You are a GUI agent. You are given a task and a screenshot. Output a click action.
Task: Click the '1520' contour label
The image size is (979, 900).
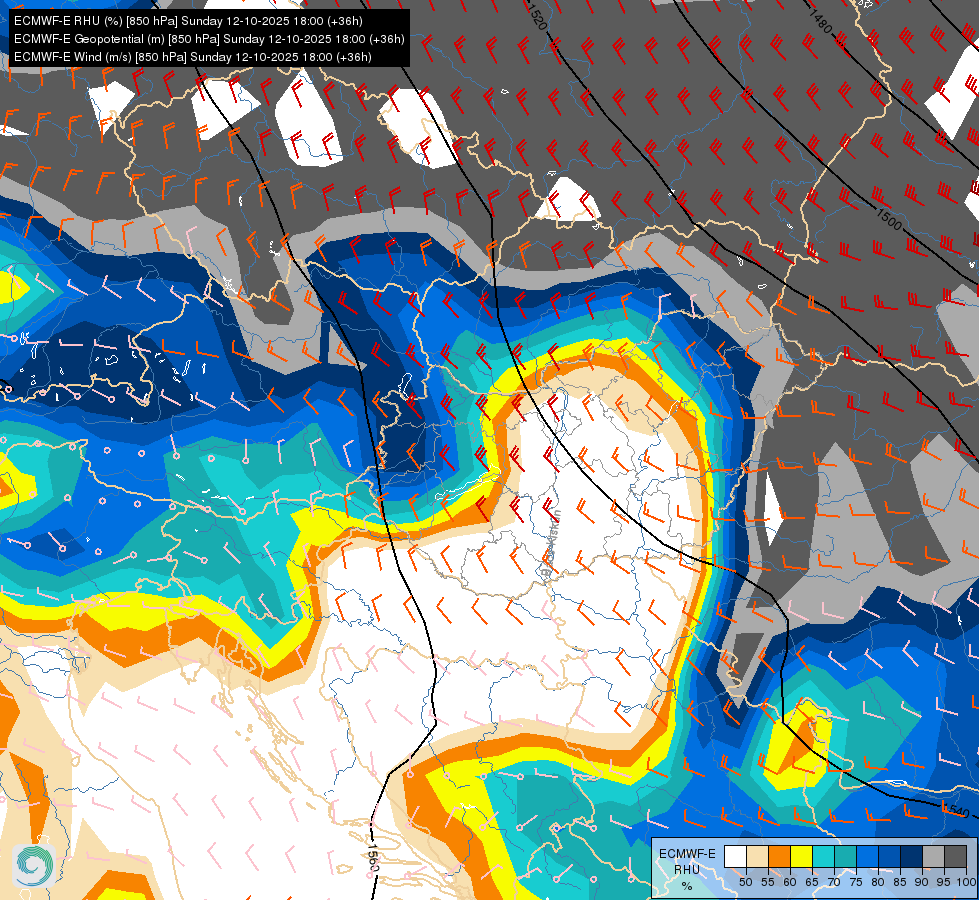[537, 17]
